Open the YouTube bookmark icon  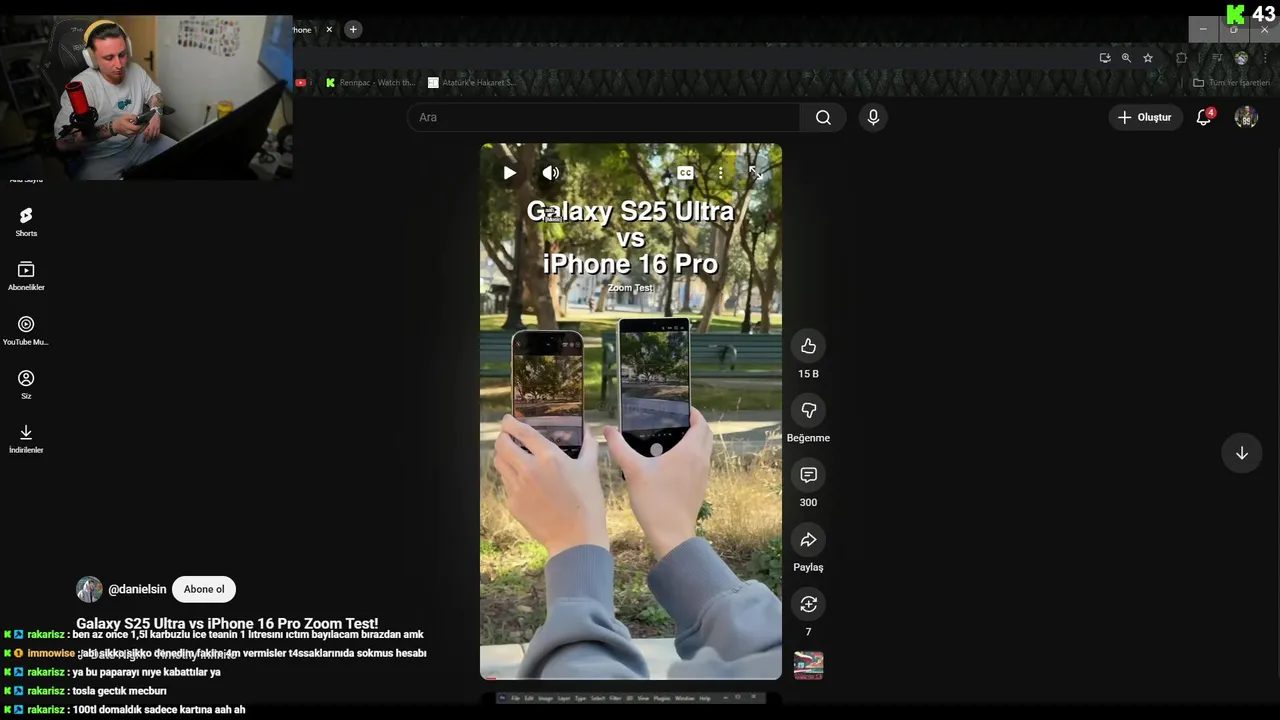click(301, 82)
